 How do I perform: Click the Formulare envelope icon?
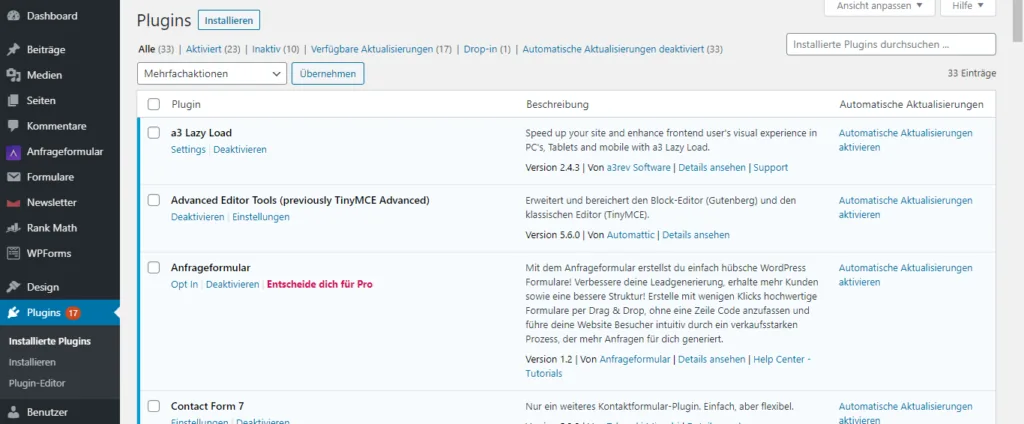coord(13,177)
